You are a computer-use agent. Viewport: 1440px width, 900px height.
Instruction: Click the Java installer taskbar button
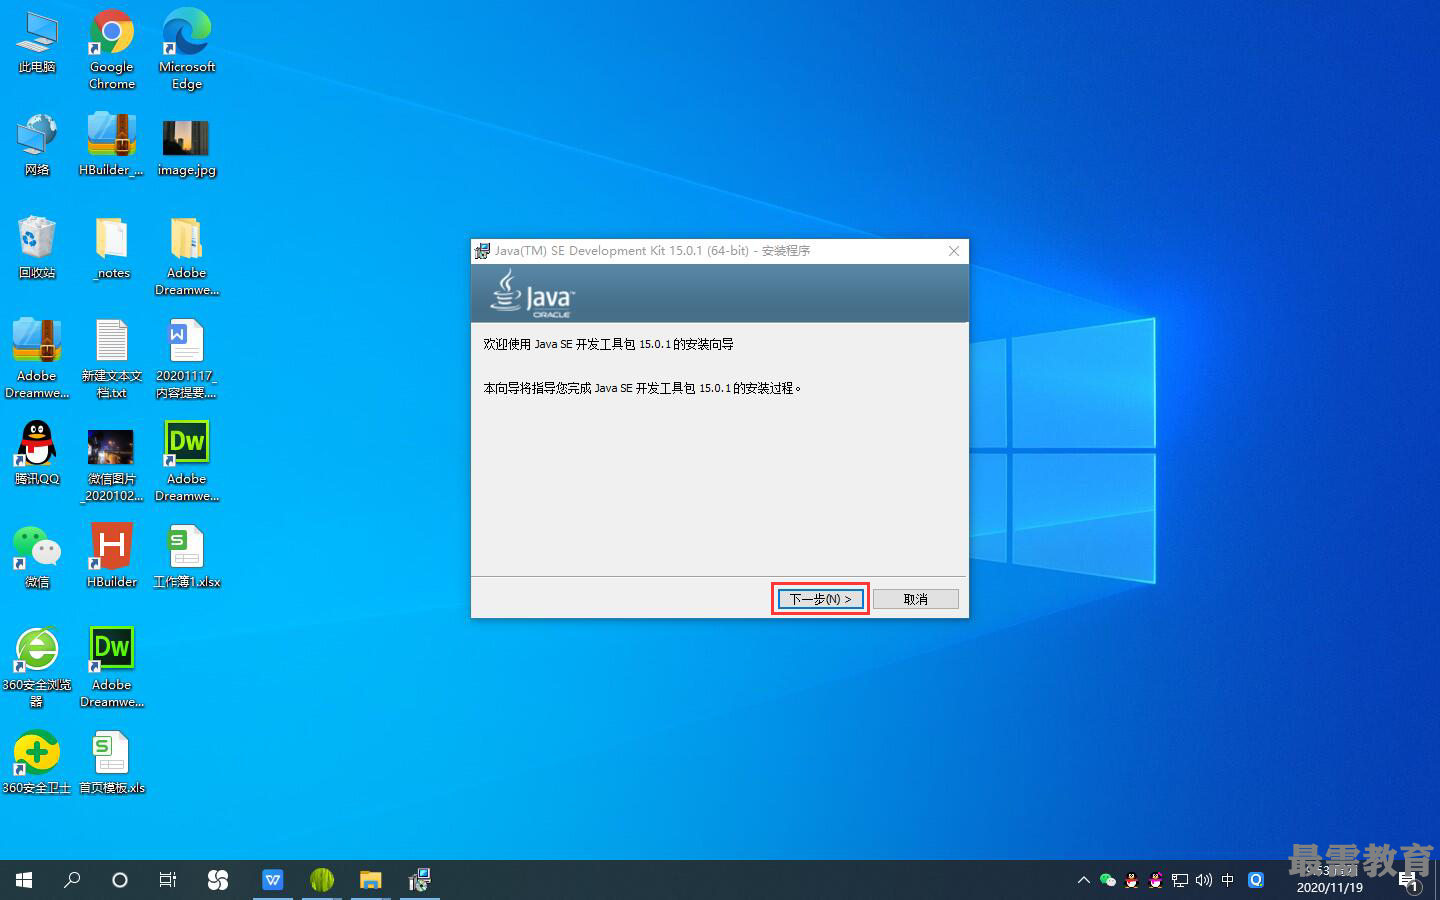pos(419,880)
